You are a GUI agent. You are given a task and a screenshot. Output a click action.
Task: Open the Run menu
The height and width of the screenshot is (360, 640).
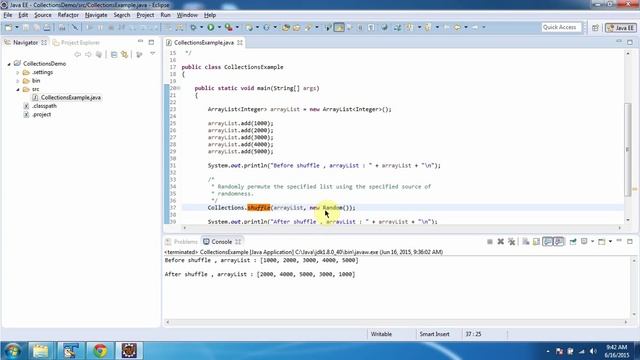pyautogui.click(x=165, y=15)
